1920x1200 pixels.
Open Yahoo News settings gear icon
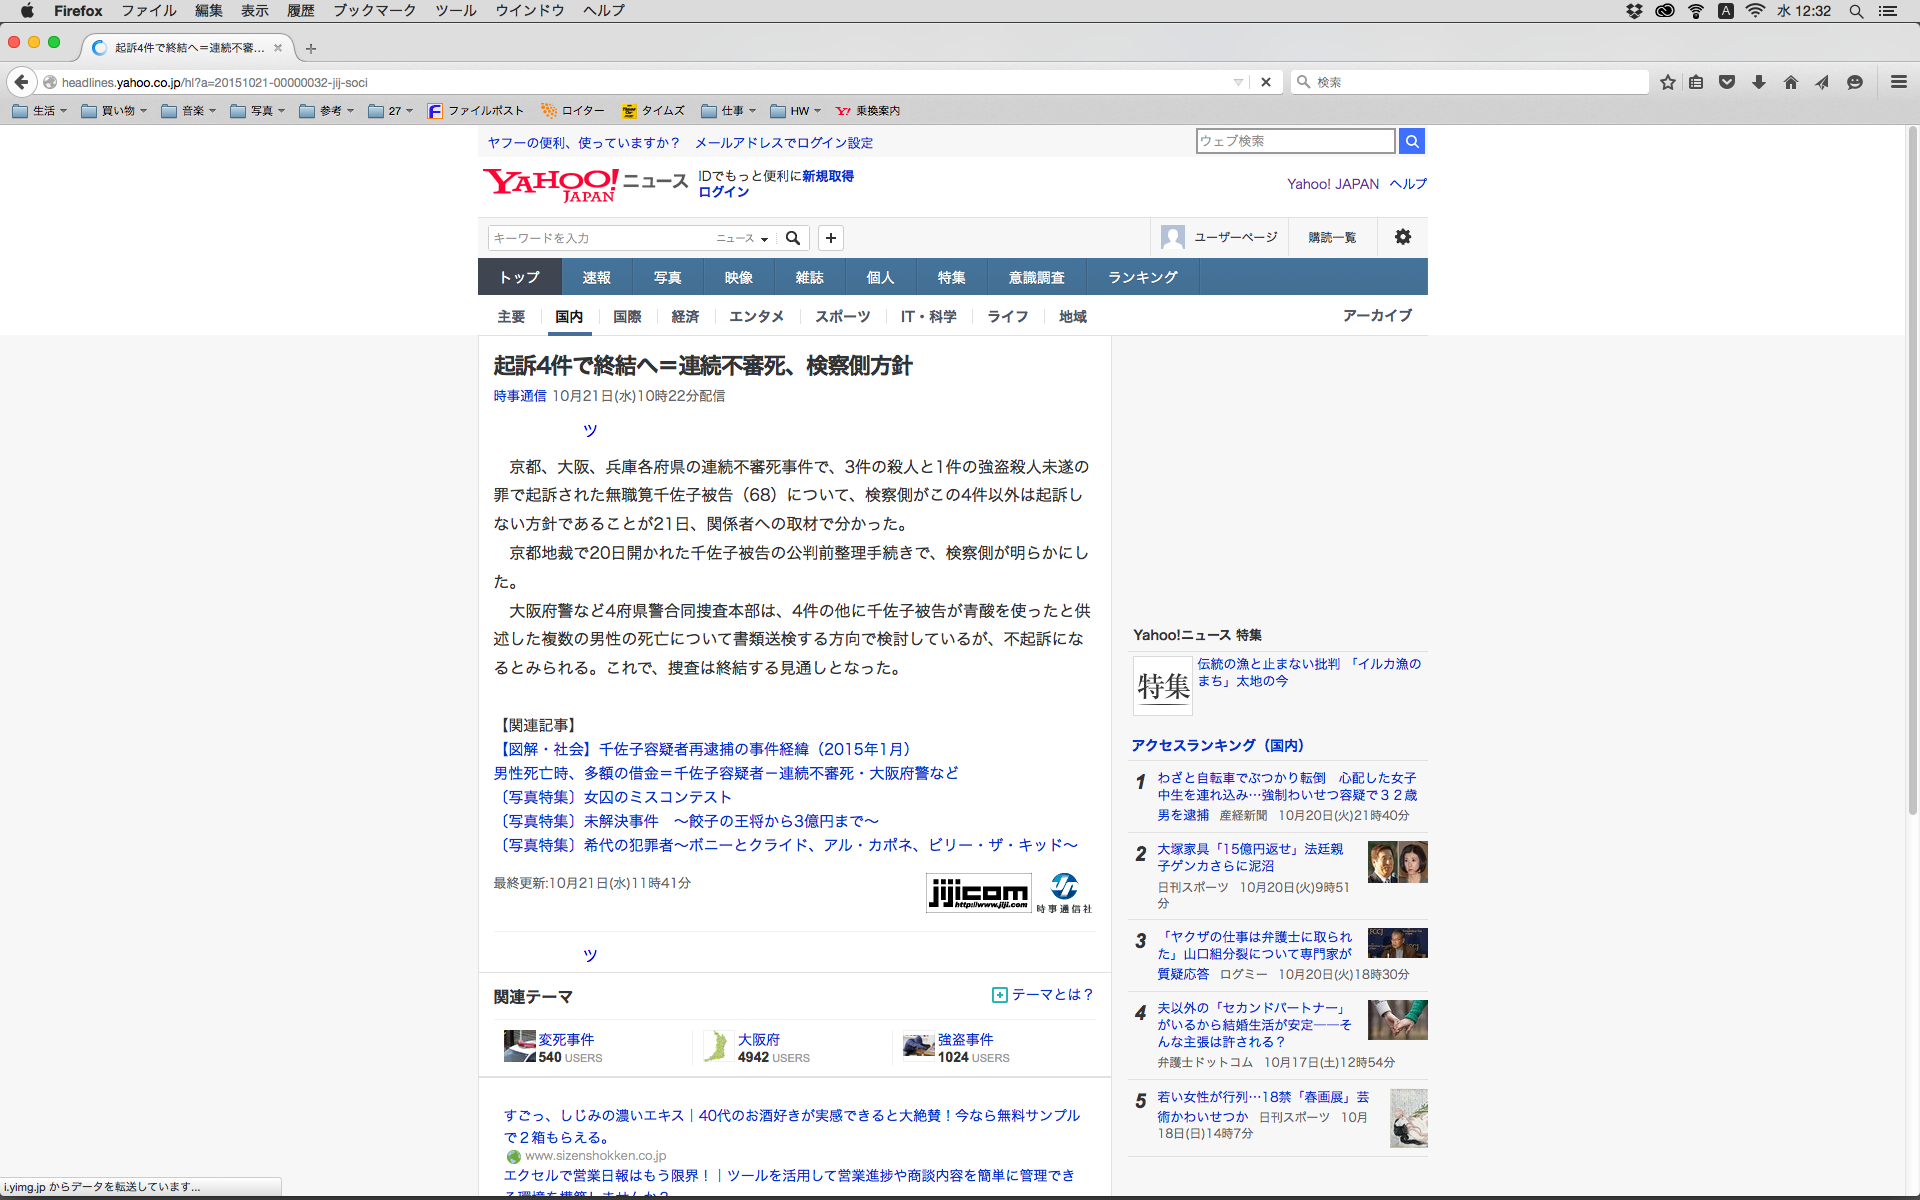(x=1402, y=237)
